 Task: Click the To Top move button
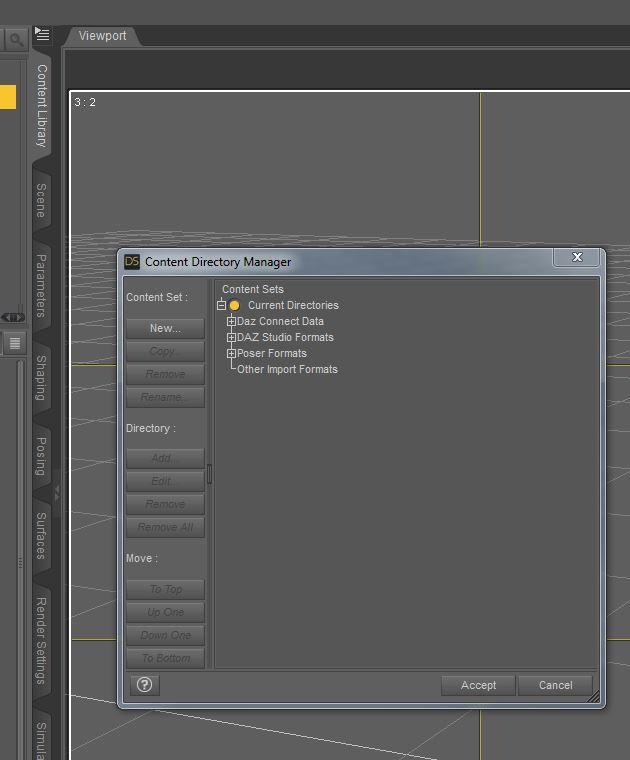165,589
